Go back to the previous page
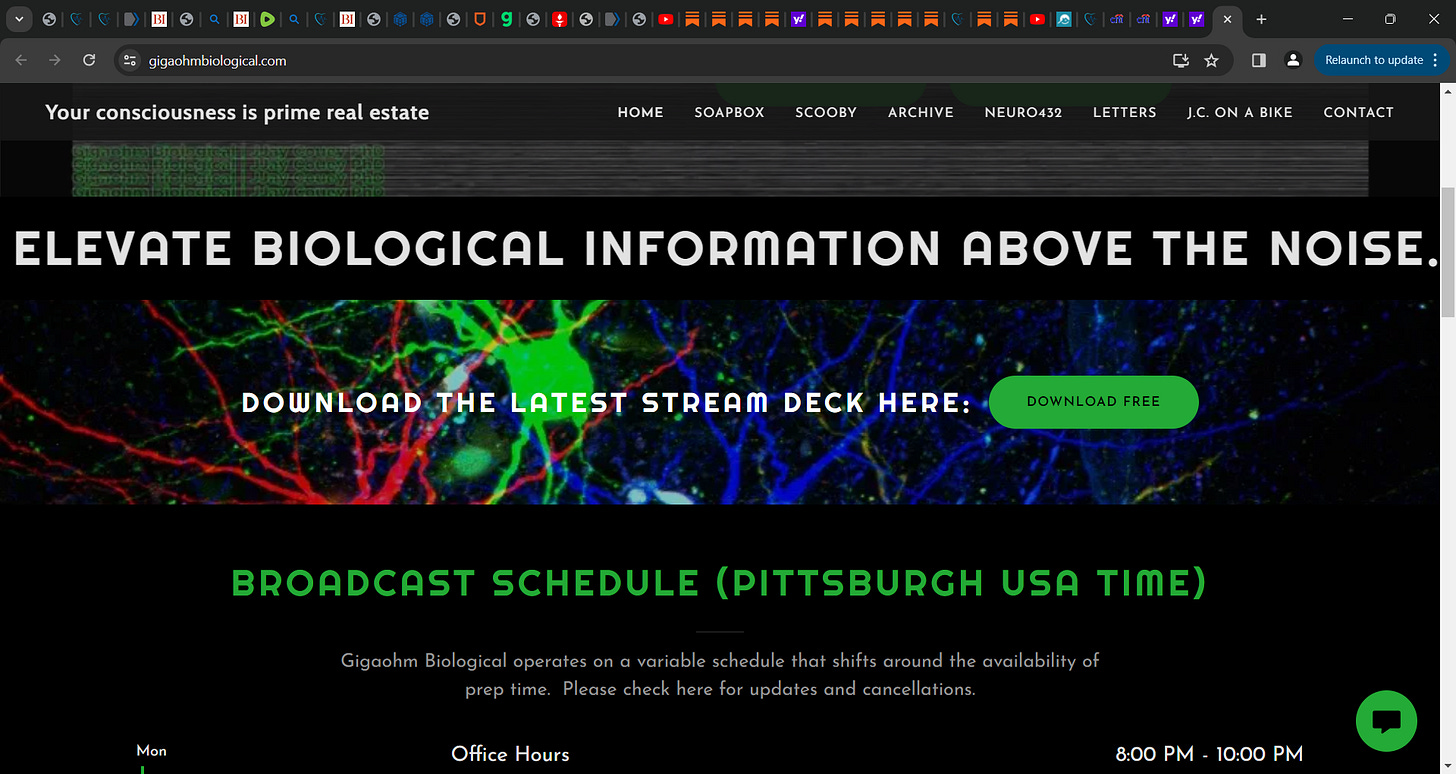The image size is (1456, 774). coord(21,60)
